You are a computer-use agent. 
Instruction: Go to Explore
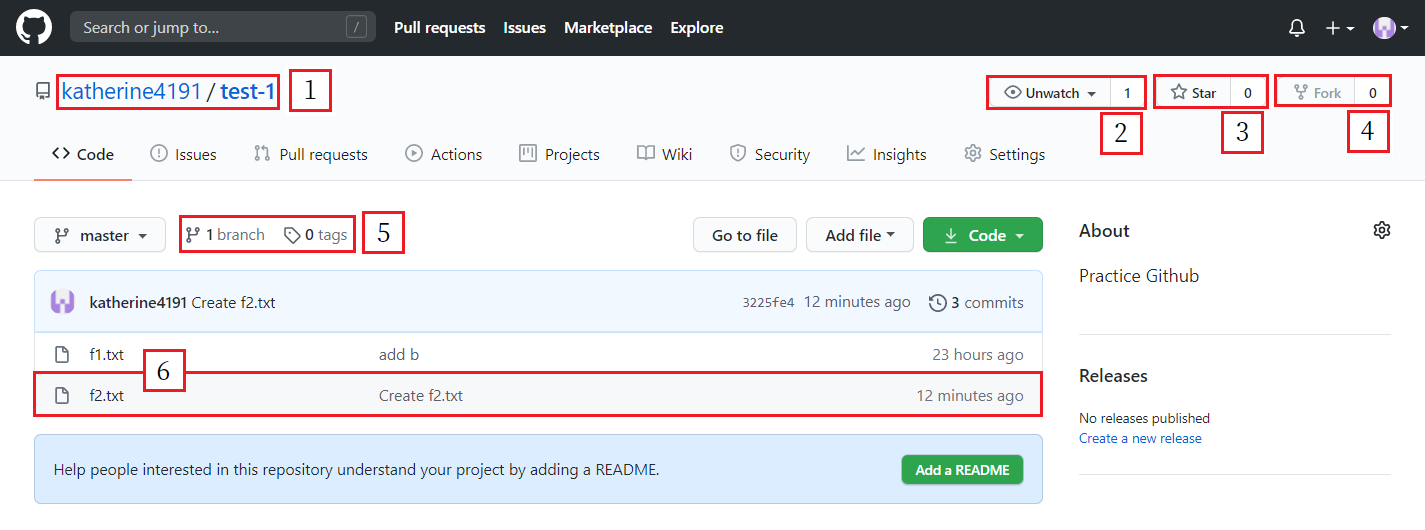point(697,28)
